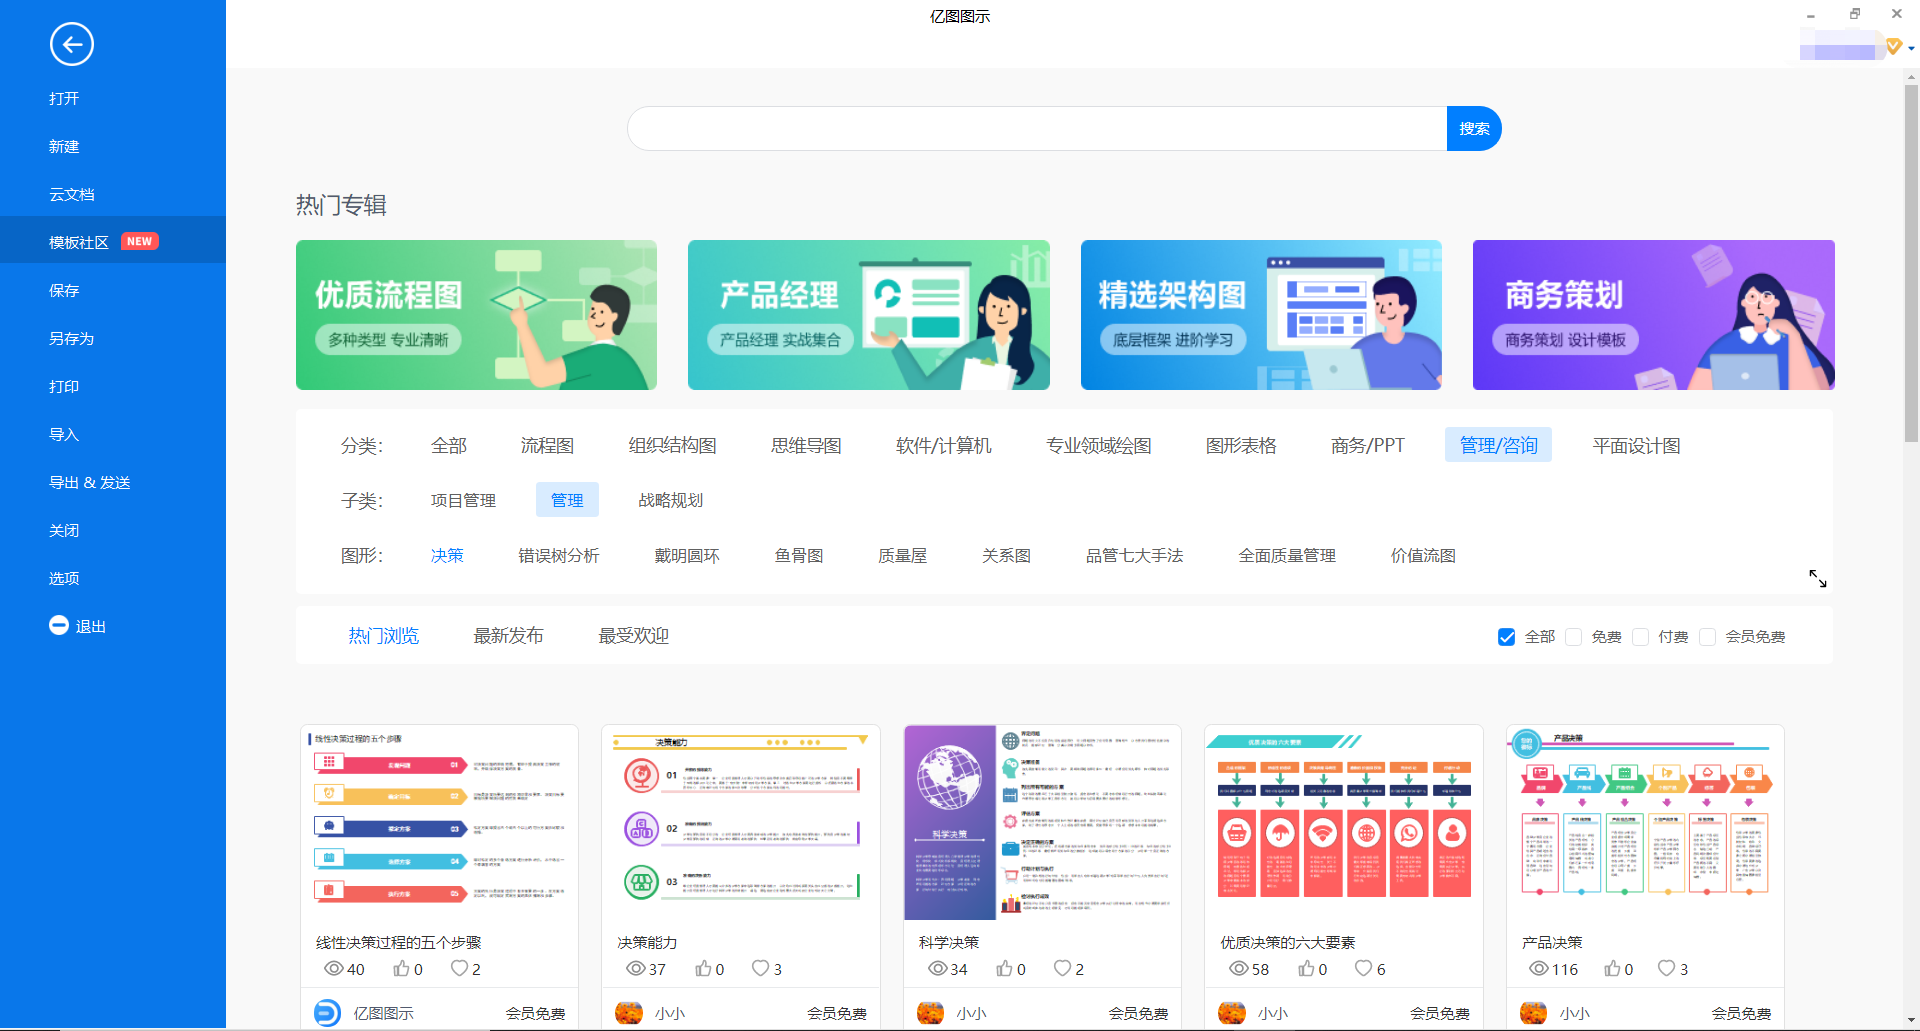Click the vertical scrollbar thumb
The image size is (1920, 1031).
point(1911,262)
